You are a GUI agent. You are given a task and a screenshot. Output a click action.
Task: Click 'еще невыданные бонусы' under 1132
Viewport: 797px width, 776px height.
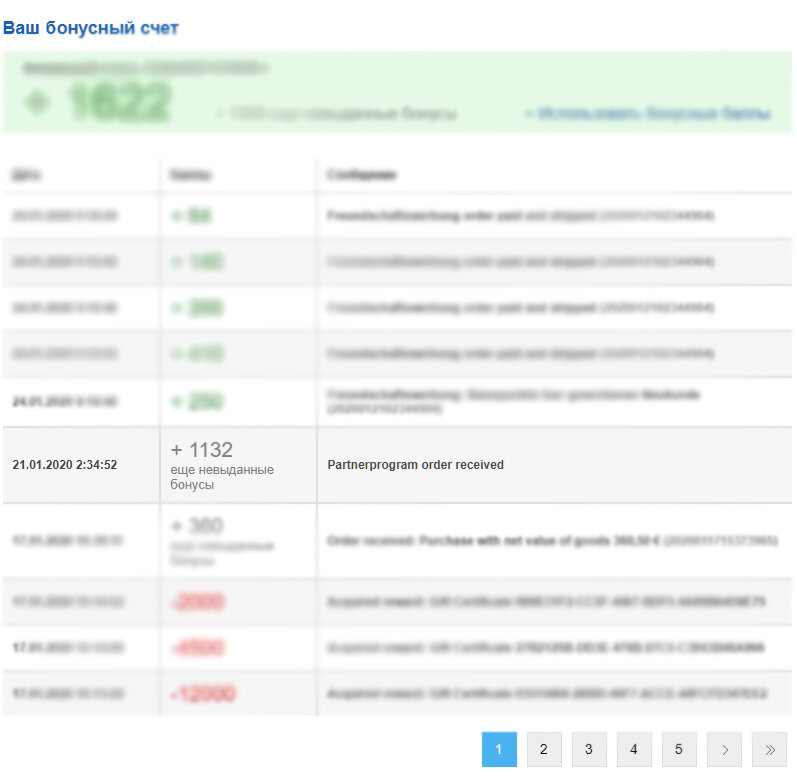222,477
